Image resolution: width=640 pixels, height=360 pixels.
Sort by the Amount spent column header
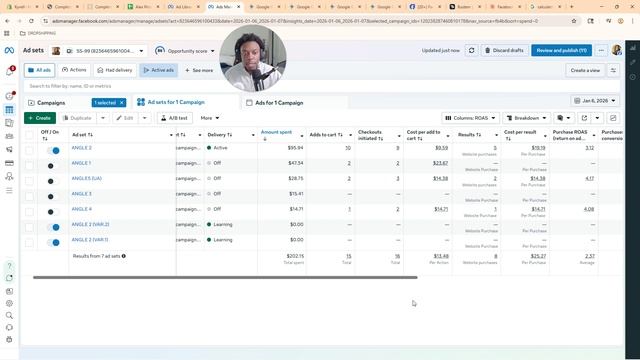point(276,132)
